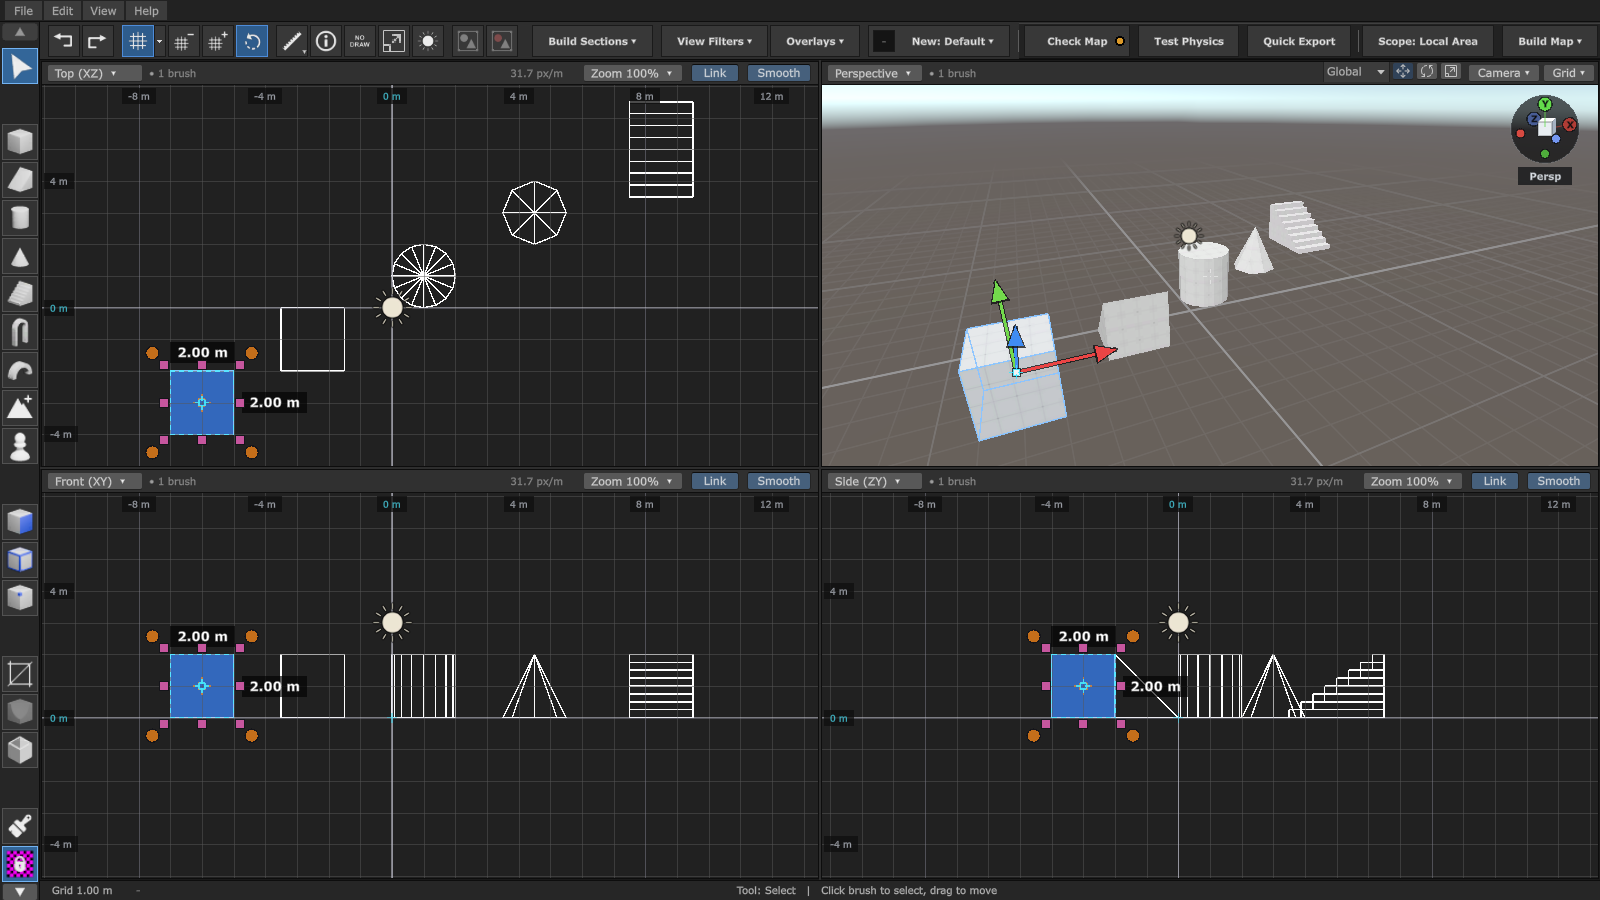Click the decrease grid size icon
The image size is (1600, 900).
pyautogui.click(x=182, y=41)
